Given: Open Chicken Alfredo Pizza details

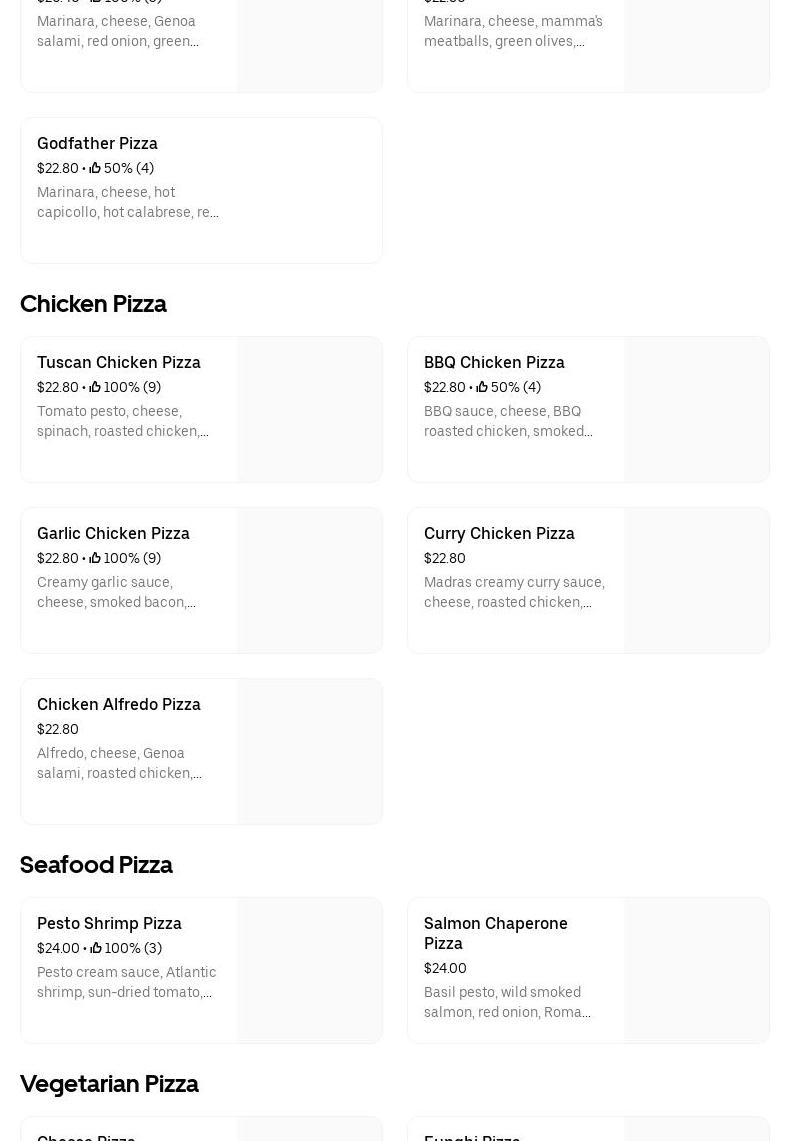Looking at the screenshot, I should [118, 705].
